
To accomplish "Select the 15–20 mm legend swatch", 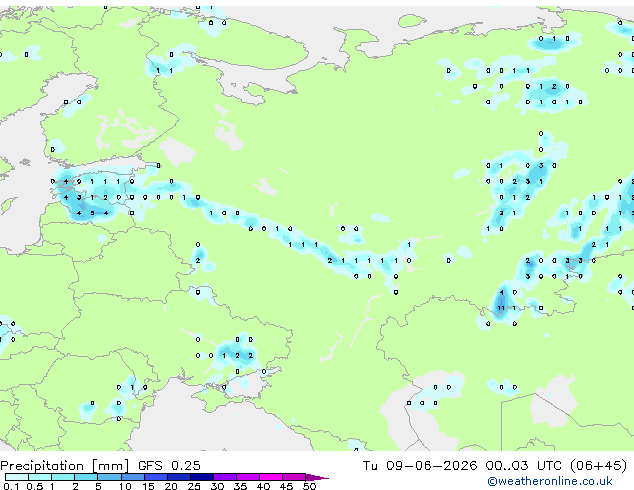I will click(155, 477).
